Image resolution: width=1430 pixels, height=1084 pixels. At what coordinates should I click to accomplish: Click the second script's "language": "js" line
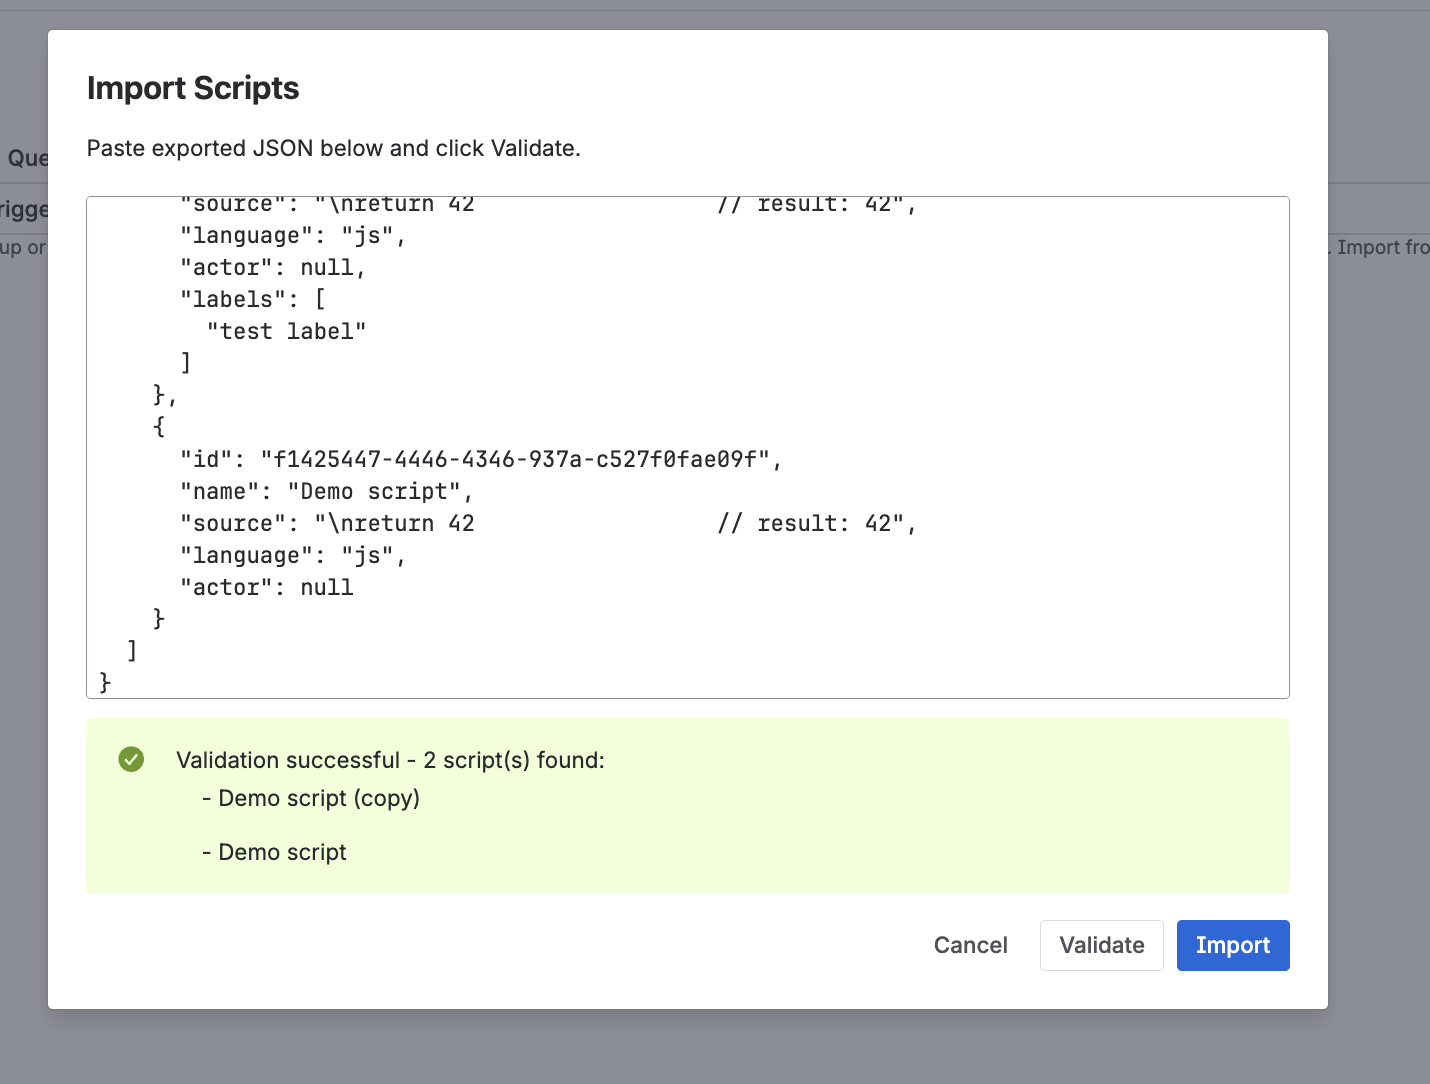pos(292,555)
